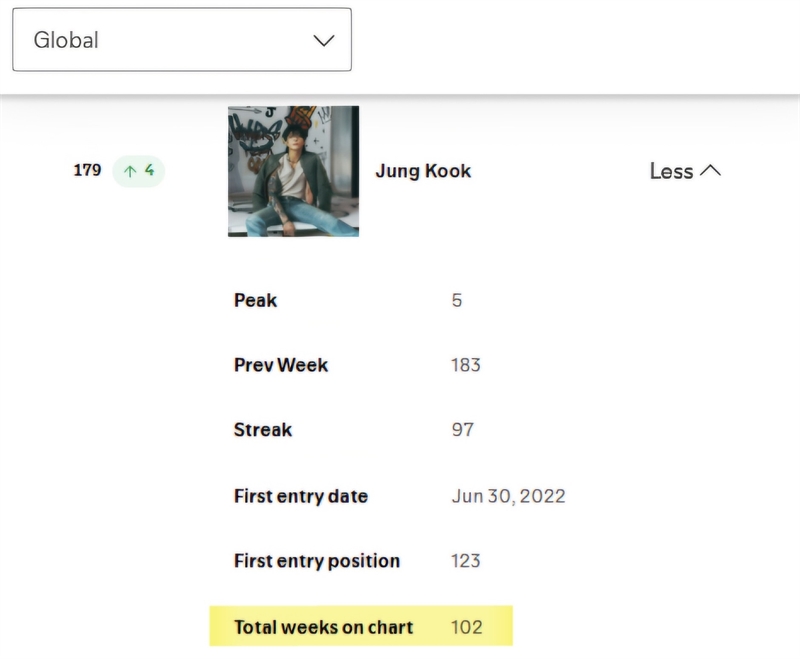The width and height of the screenshot is (800, 659).
Task: Click the dropdown chevron arrow icon
Action: [x=323, y=40]
